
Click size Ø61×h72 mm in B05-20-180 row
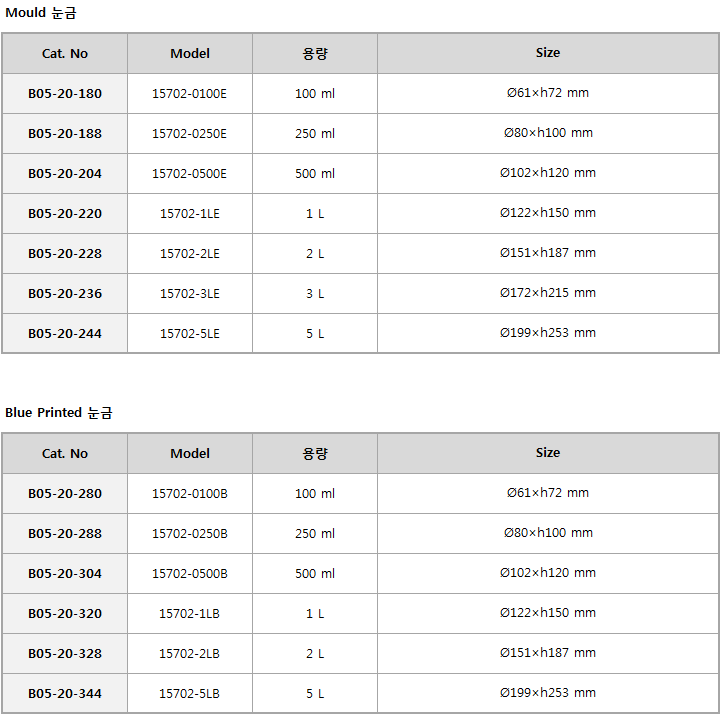(x=548, y=93)
